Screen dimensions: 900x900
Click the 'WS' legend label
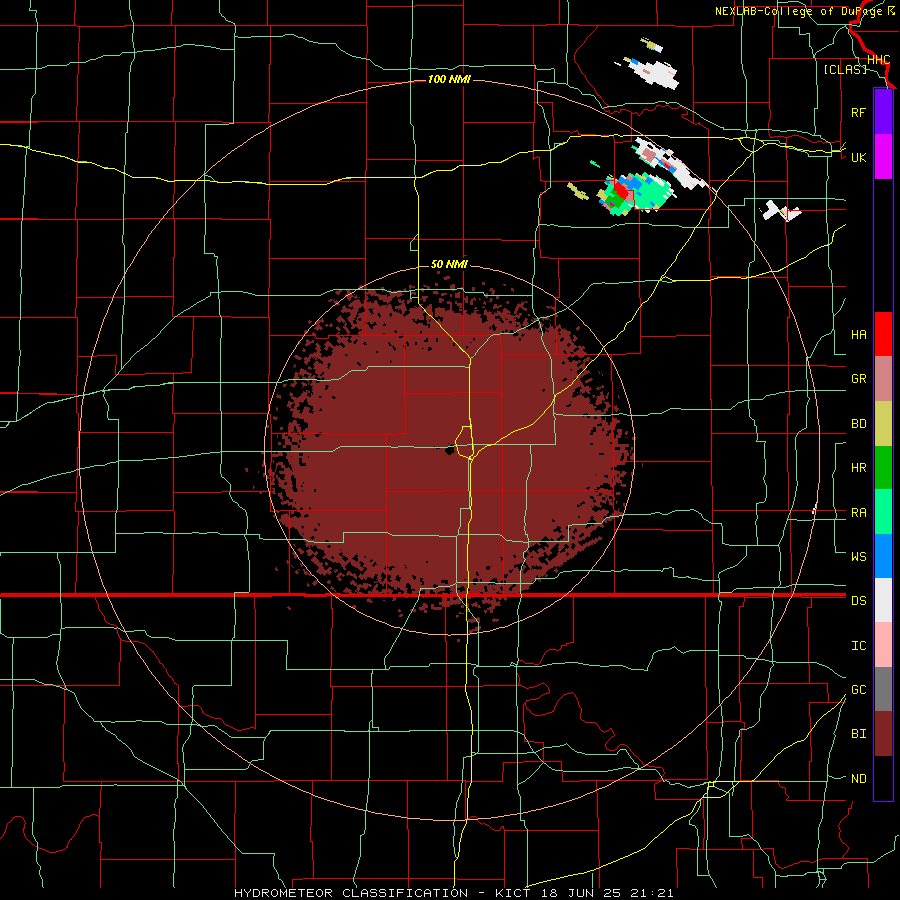858,556
